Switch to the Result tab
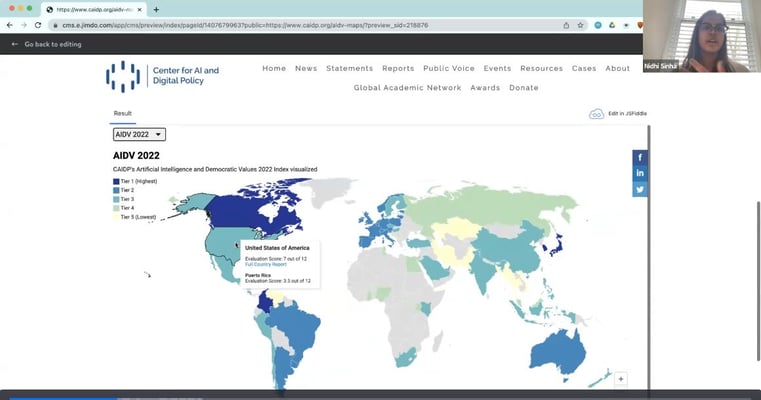The image size is (761, 400). click(122, 114)
